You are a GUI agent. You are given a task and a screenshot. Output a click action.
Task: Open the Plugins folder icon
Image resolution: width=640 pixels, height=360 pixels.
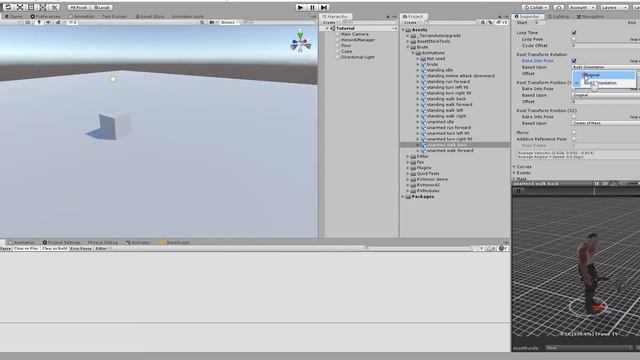pos(413,168)
